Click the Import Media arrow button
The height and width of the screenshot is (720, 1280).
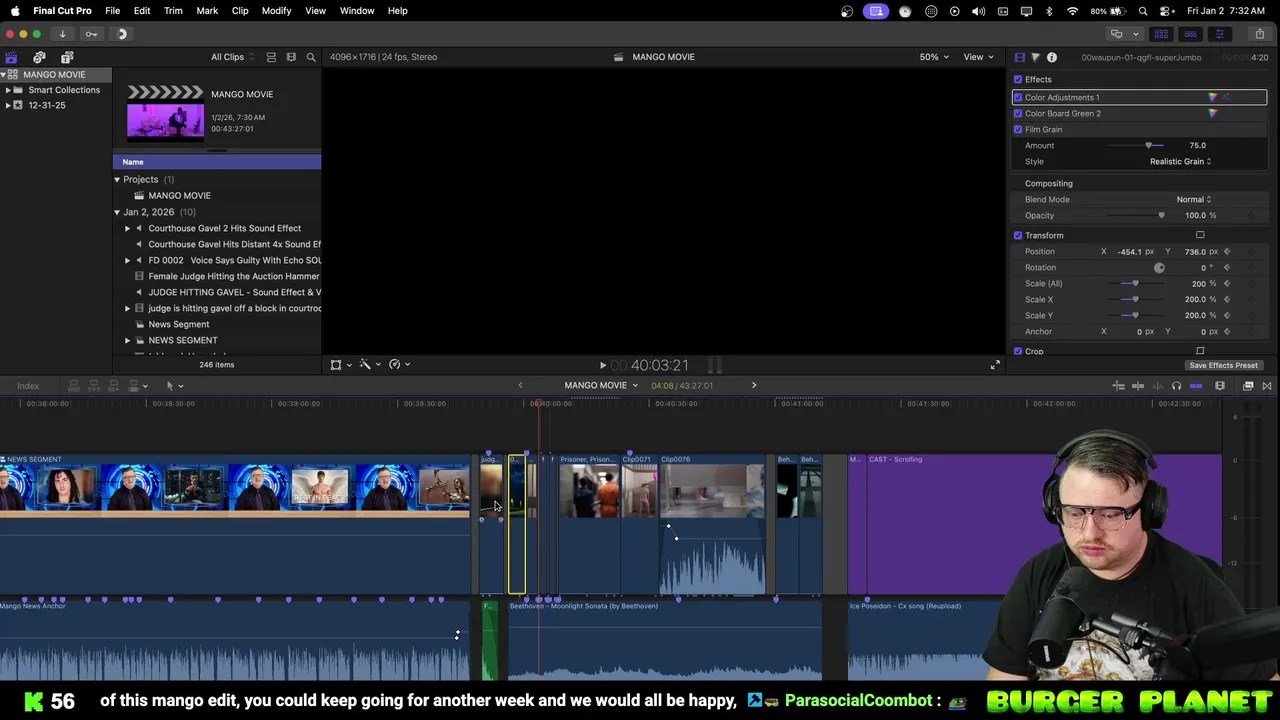[x=62, y=34]
